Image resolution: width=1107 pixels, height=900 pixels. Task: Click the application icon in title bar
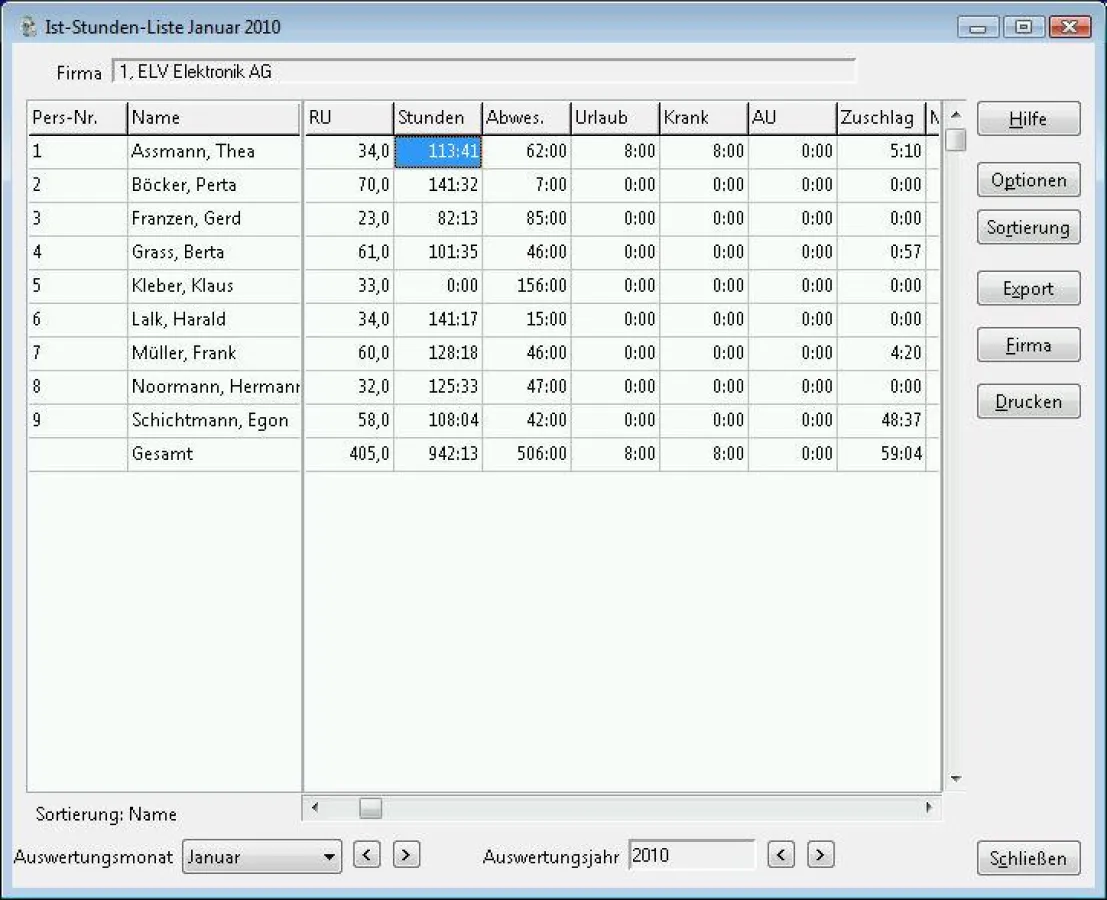30,27
